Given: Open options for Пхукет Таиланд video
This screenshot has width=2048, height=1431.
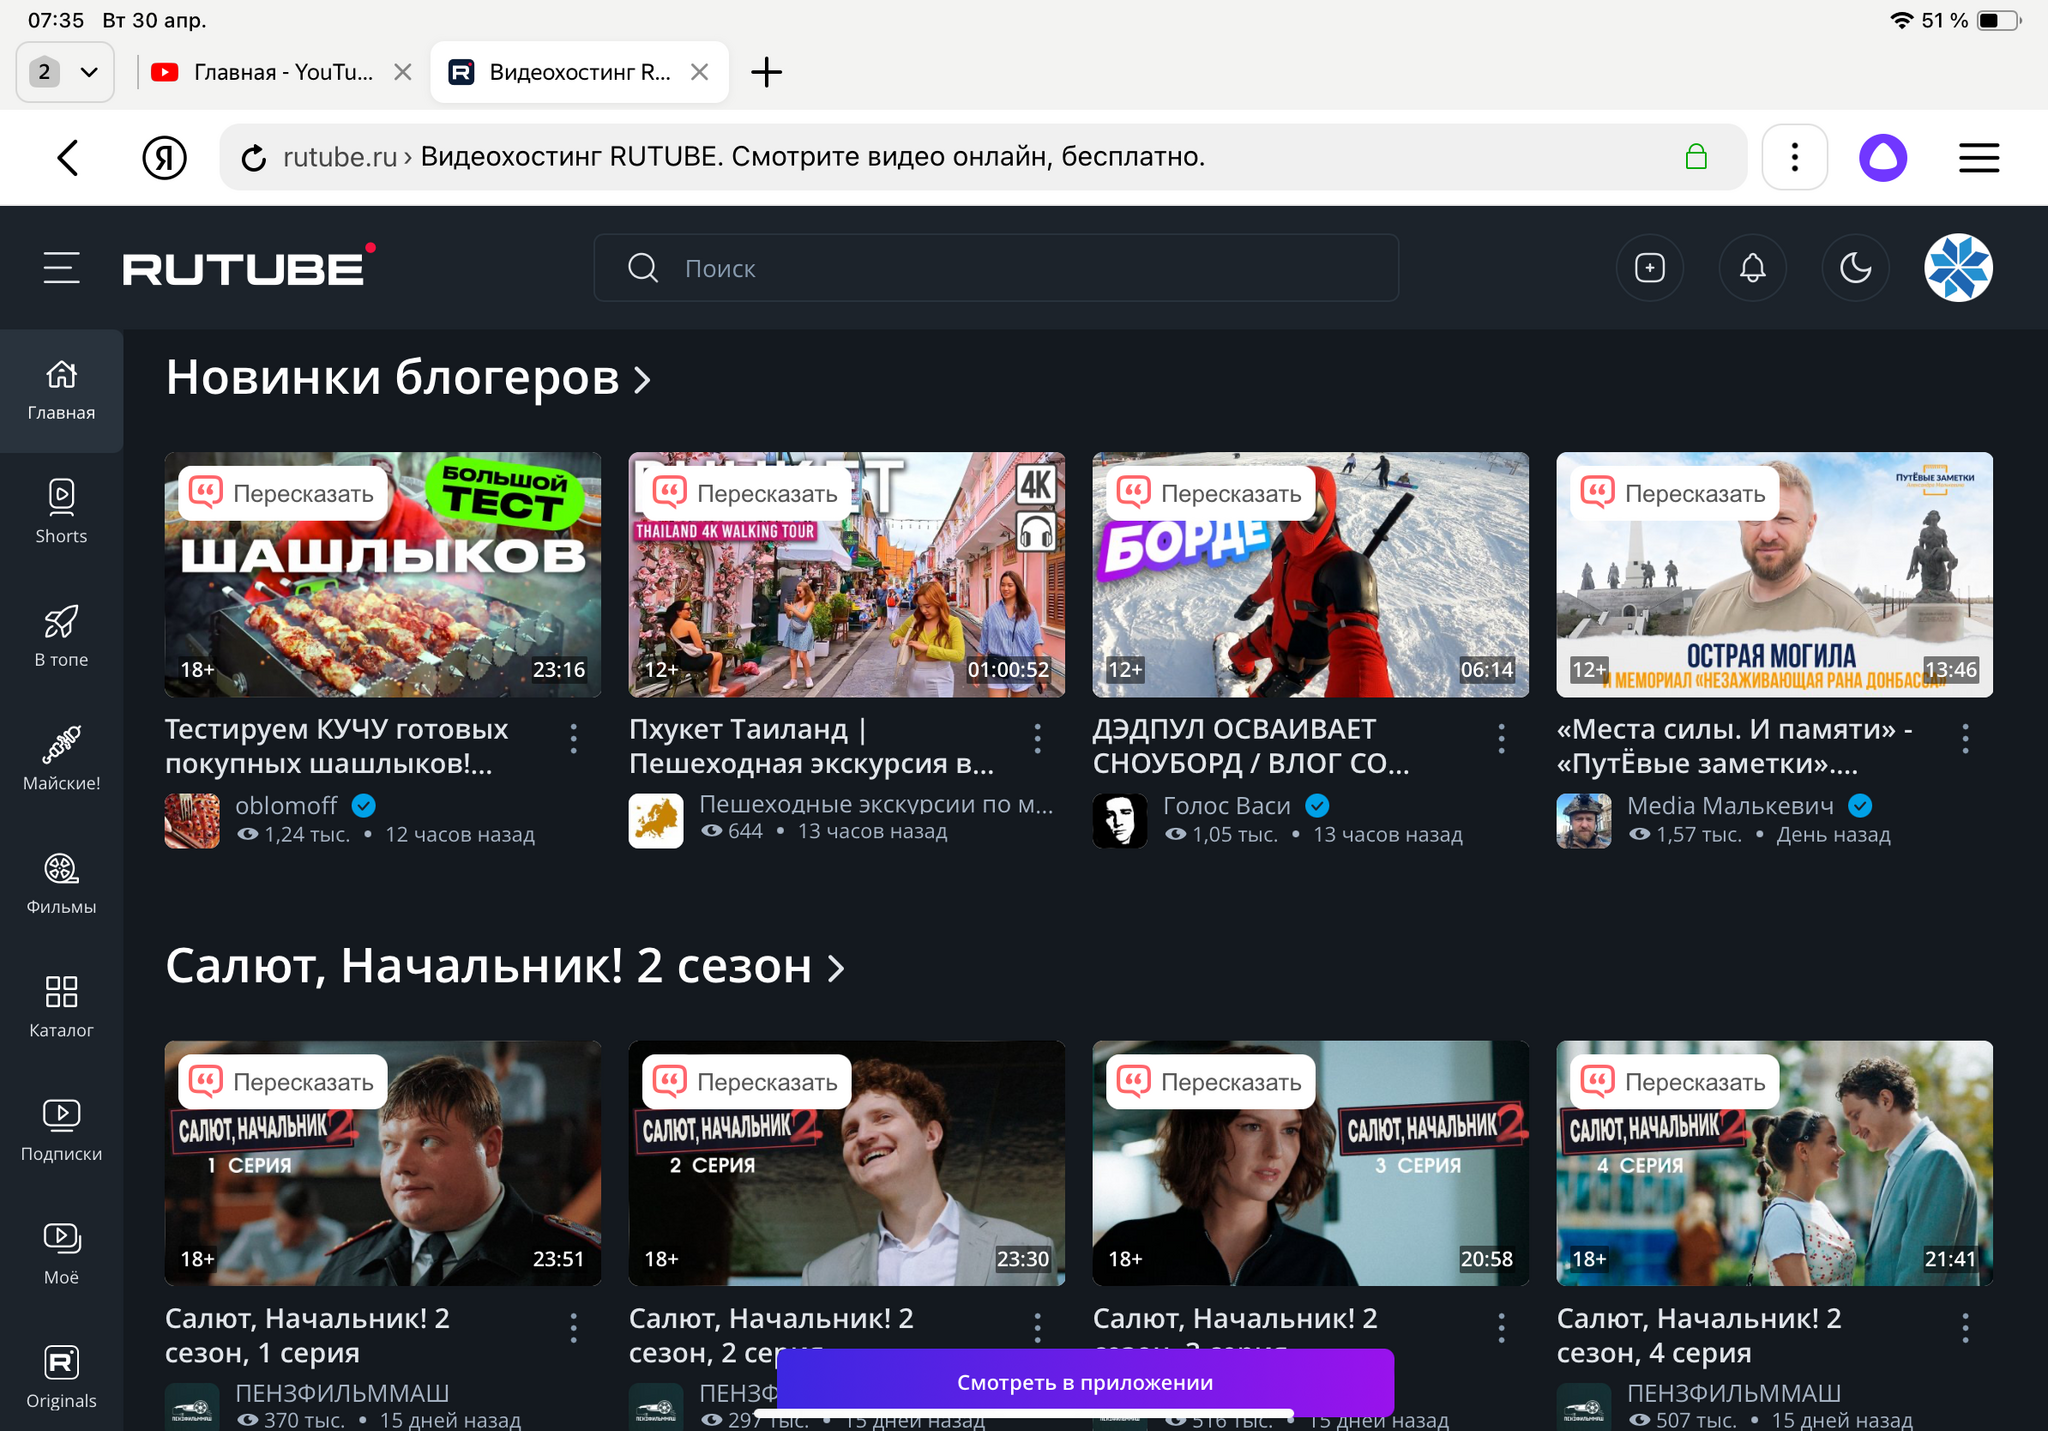Looking at the screenshot, I should [1037, 739].
